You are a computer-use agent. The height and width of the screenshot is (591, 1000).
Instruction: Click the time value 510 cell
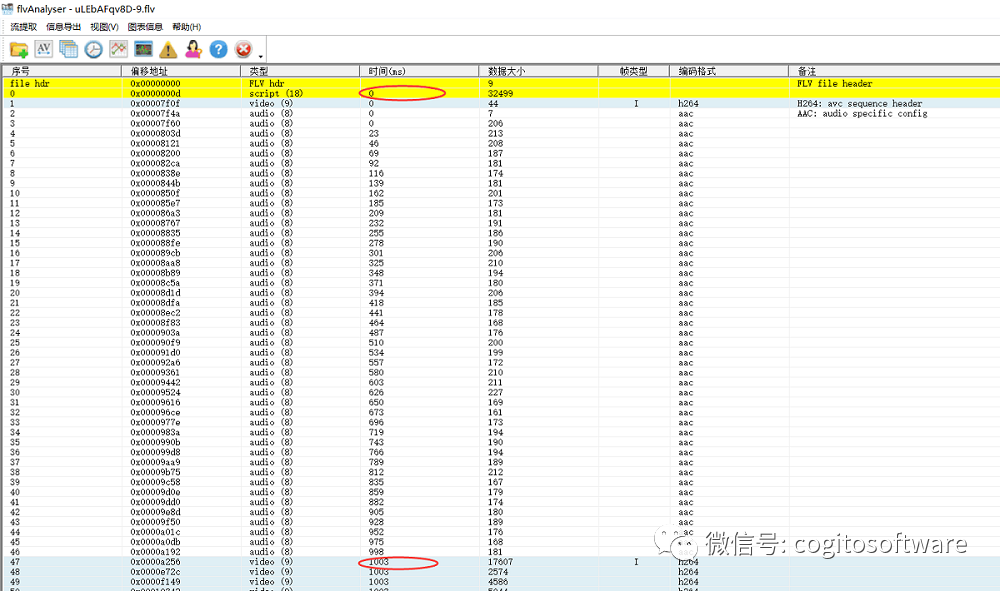coord(376,343)
